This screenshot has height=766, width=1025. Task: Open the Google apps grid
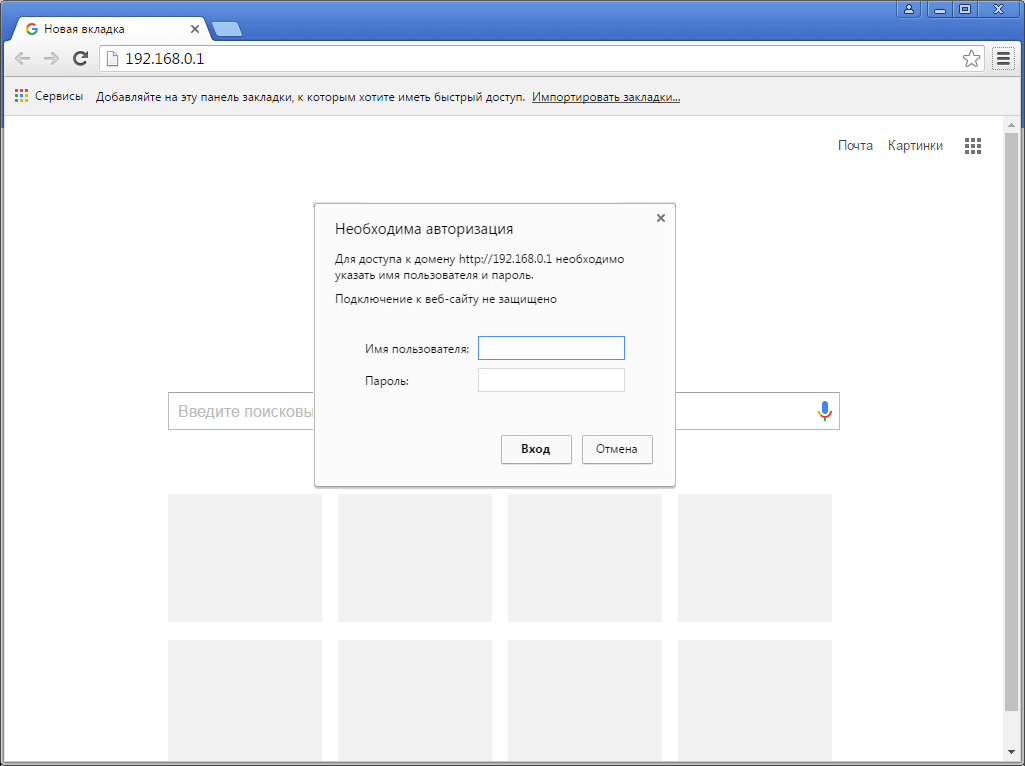(973, 146)
